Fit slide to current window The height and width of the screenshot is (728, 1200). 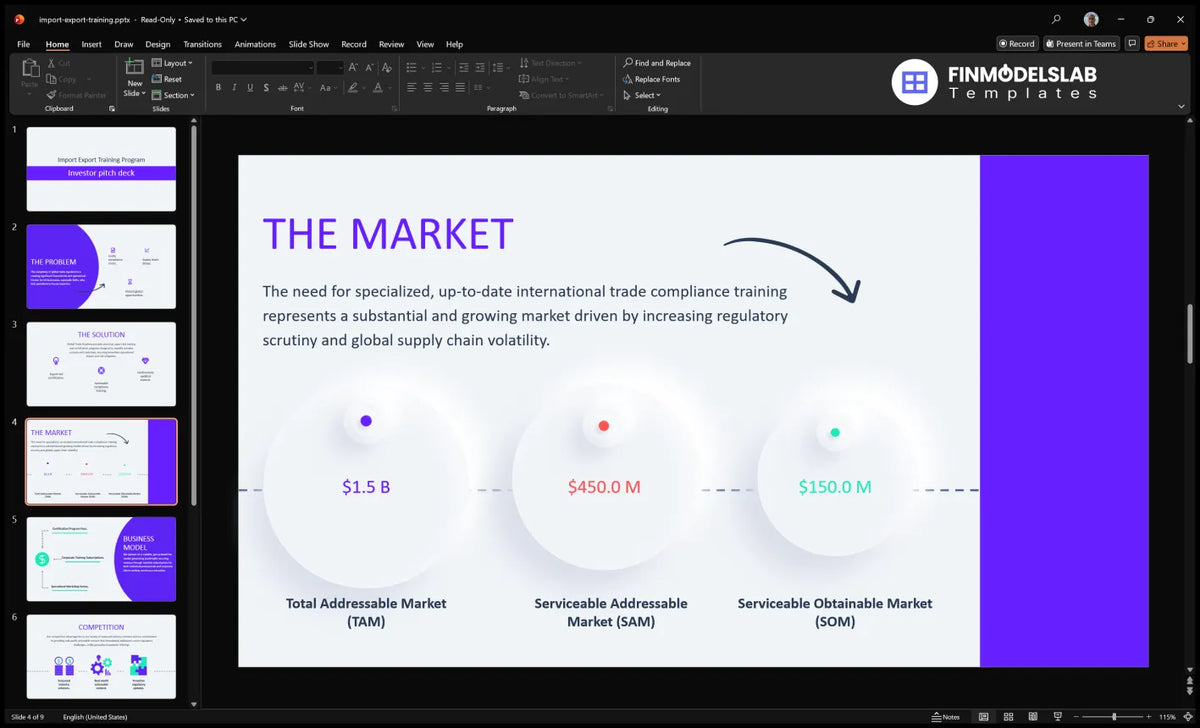coord(1188,716)
